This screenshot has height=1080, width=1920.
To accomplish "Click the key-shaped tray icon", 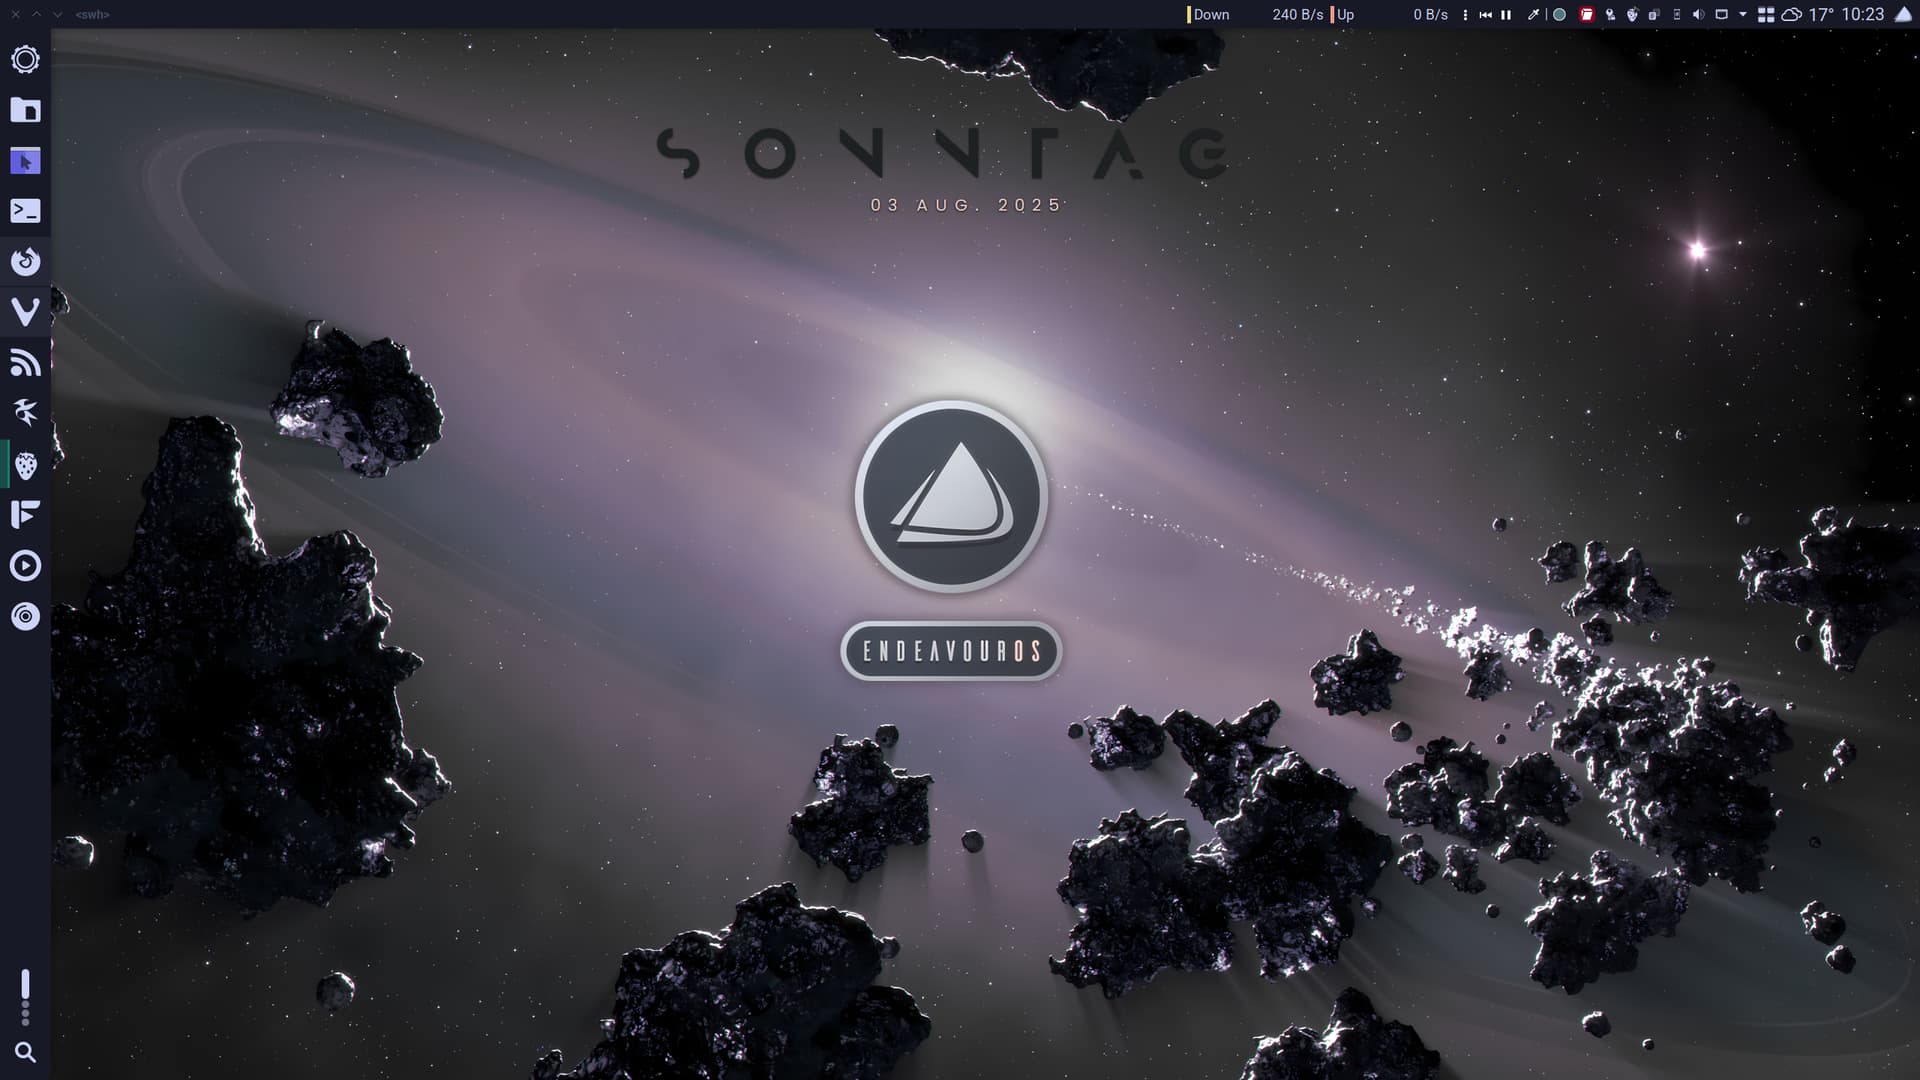I will 1610,15.
